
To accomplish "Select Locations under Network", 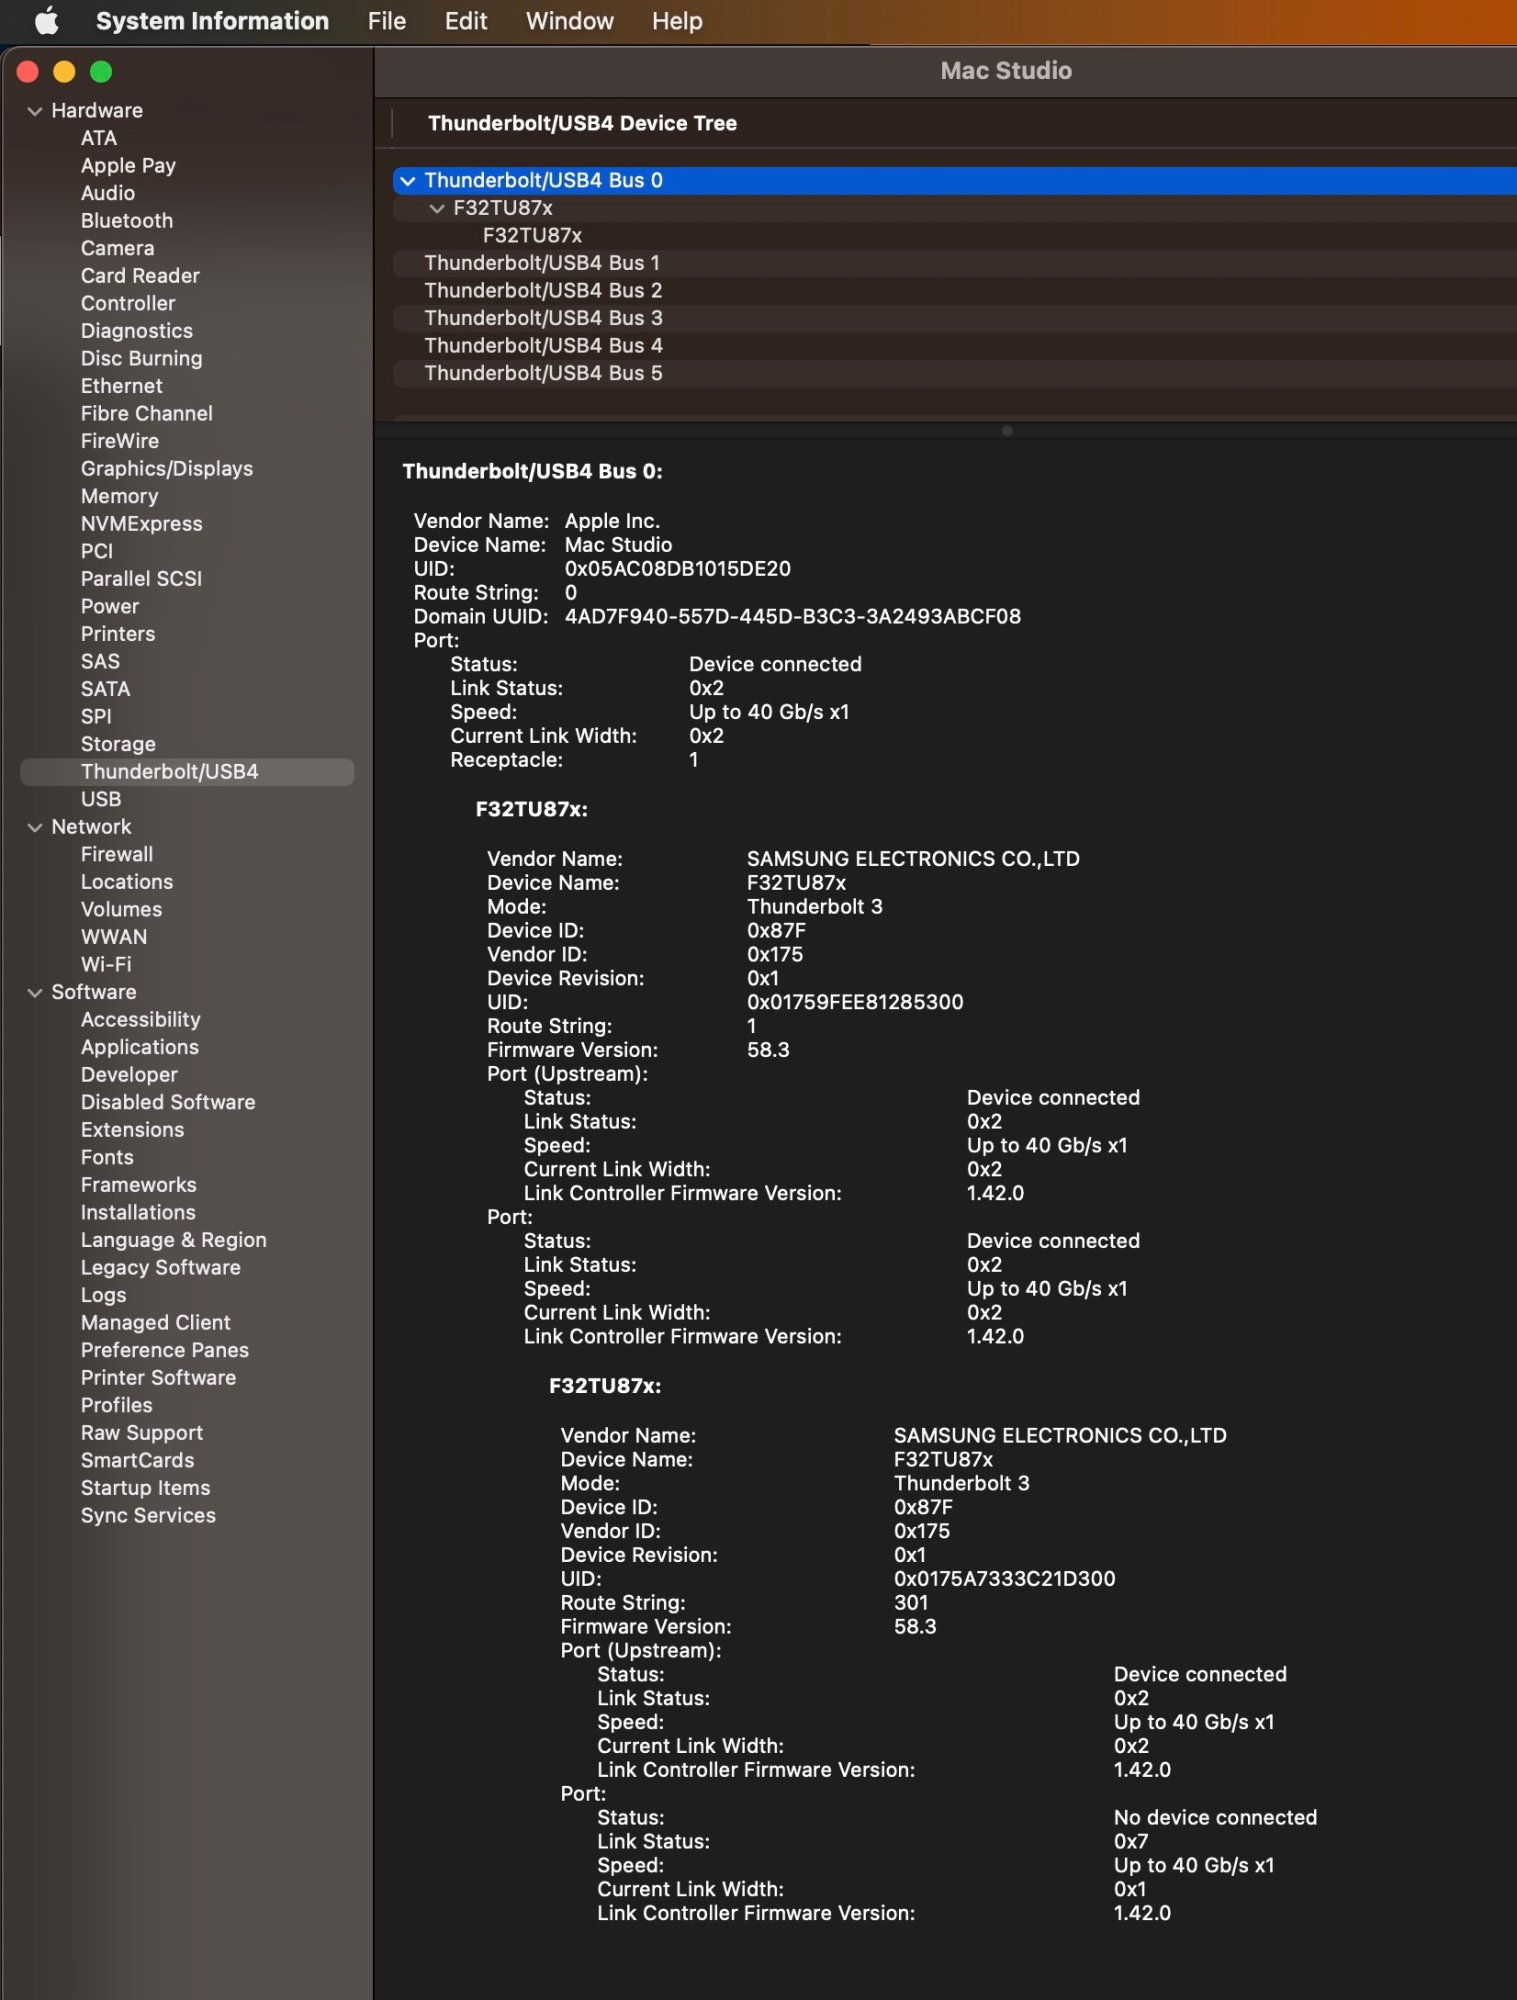I will coord(127,882).
